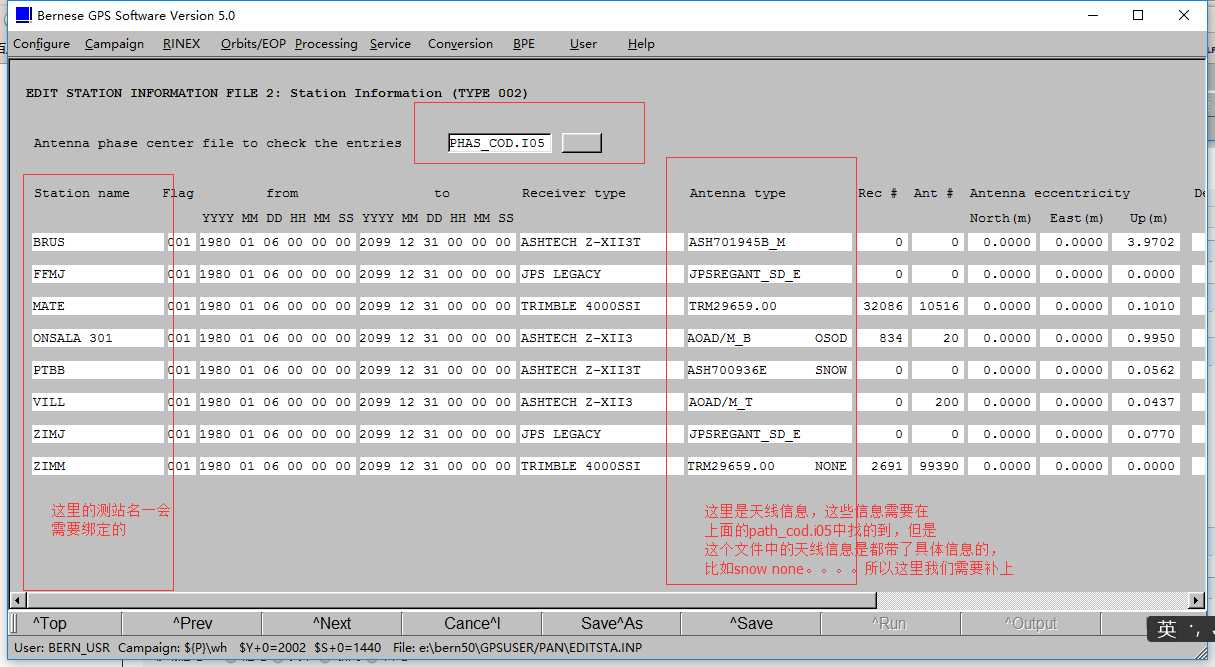Click Rec # value 834

882,338
